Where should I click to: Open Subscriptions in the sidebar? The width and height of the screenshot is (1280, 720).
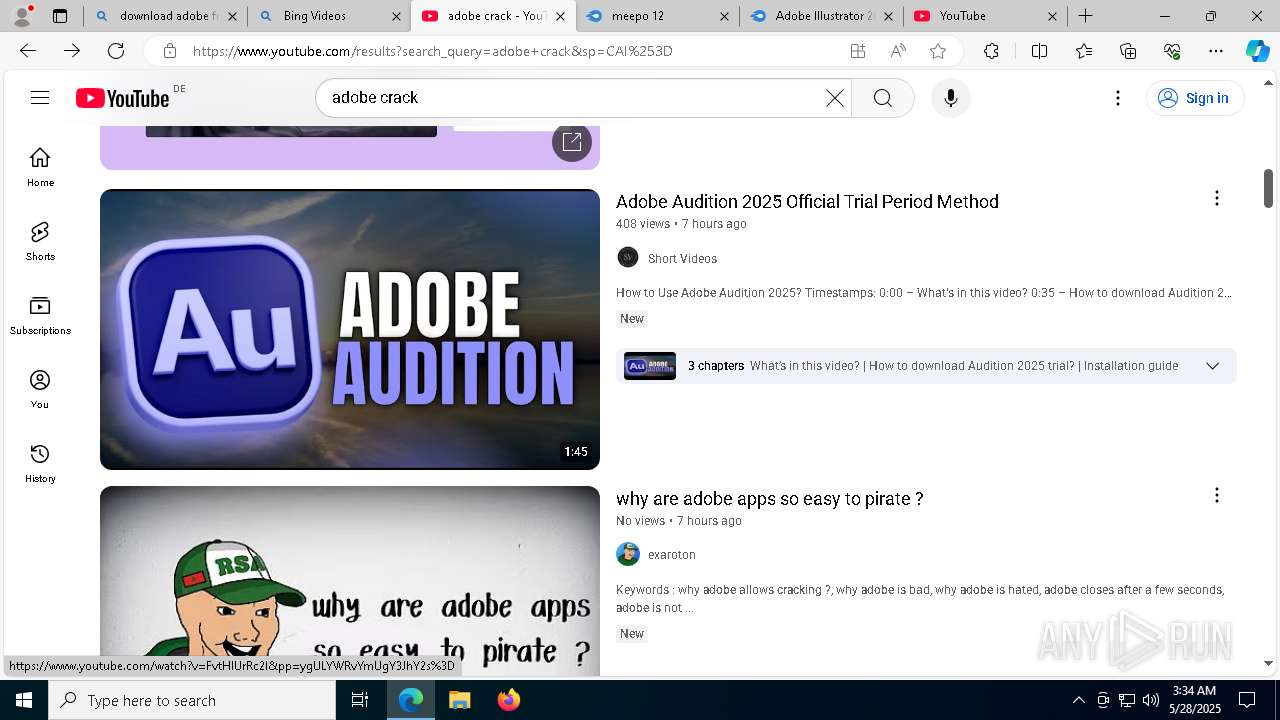40,315
